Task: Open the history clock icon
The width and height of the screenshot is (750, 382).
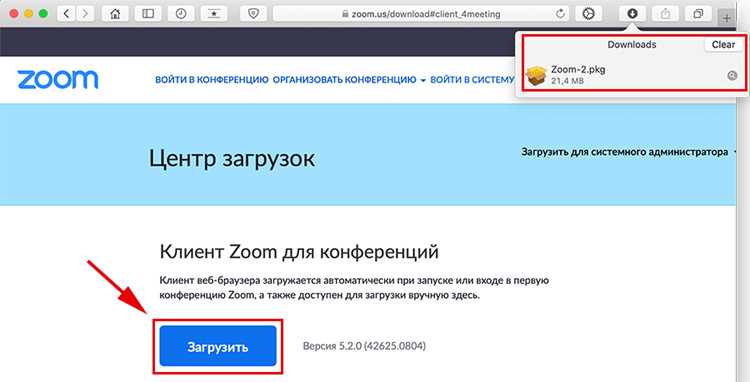Action: tap(181, 14)
